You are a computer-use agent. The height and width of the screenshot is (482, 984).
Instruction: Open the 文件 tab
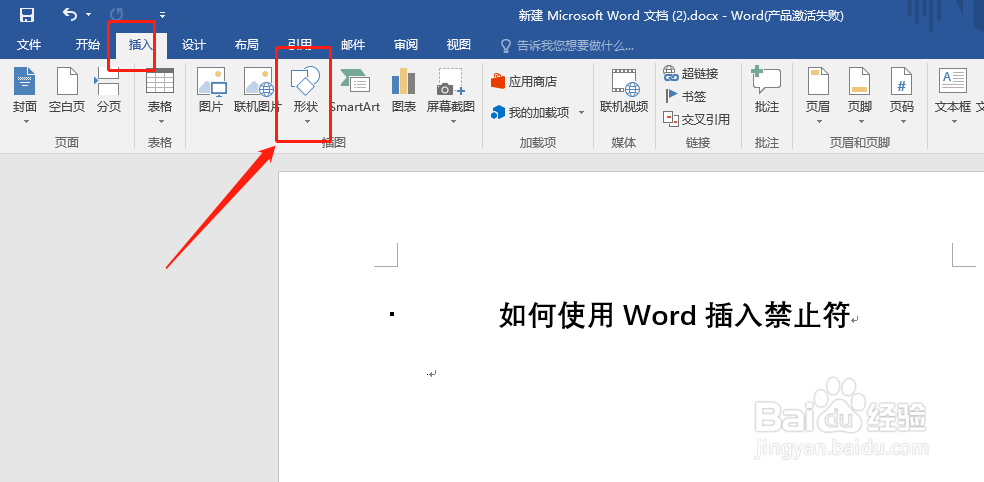pyautogui.click(x=29, y=45)
